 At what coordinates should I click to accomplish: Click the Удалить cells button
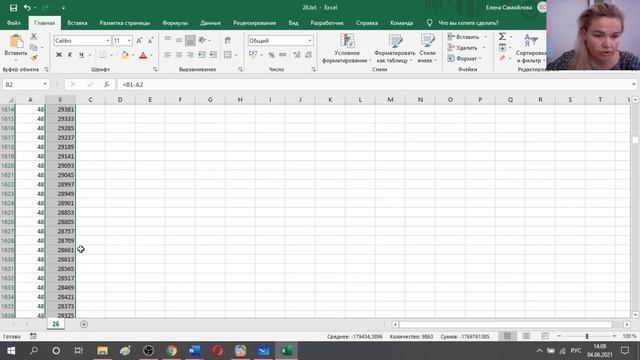point(467,48)
